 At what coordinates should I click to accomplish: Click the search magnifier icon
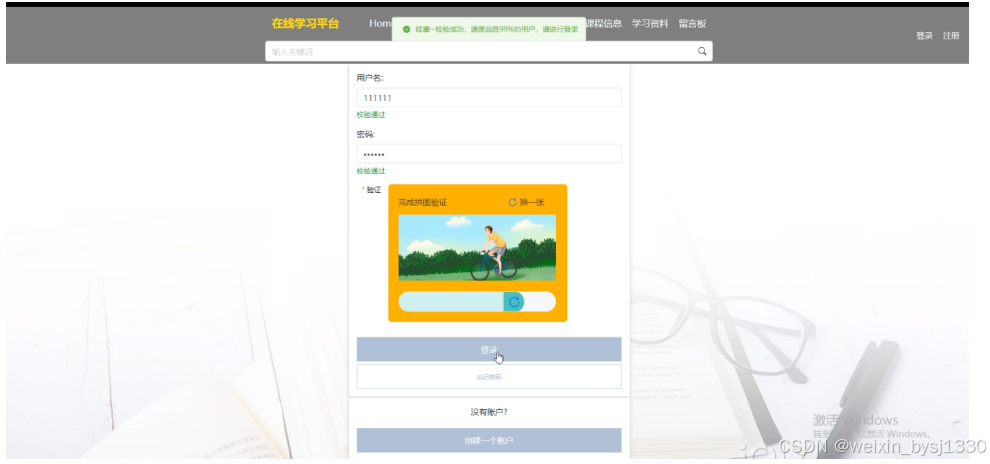click(x=702, y=51)
